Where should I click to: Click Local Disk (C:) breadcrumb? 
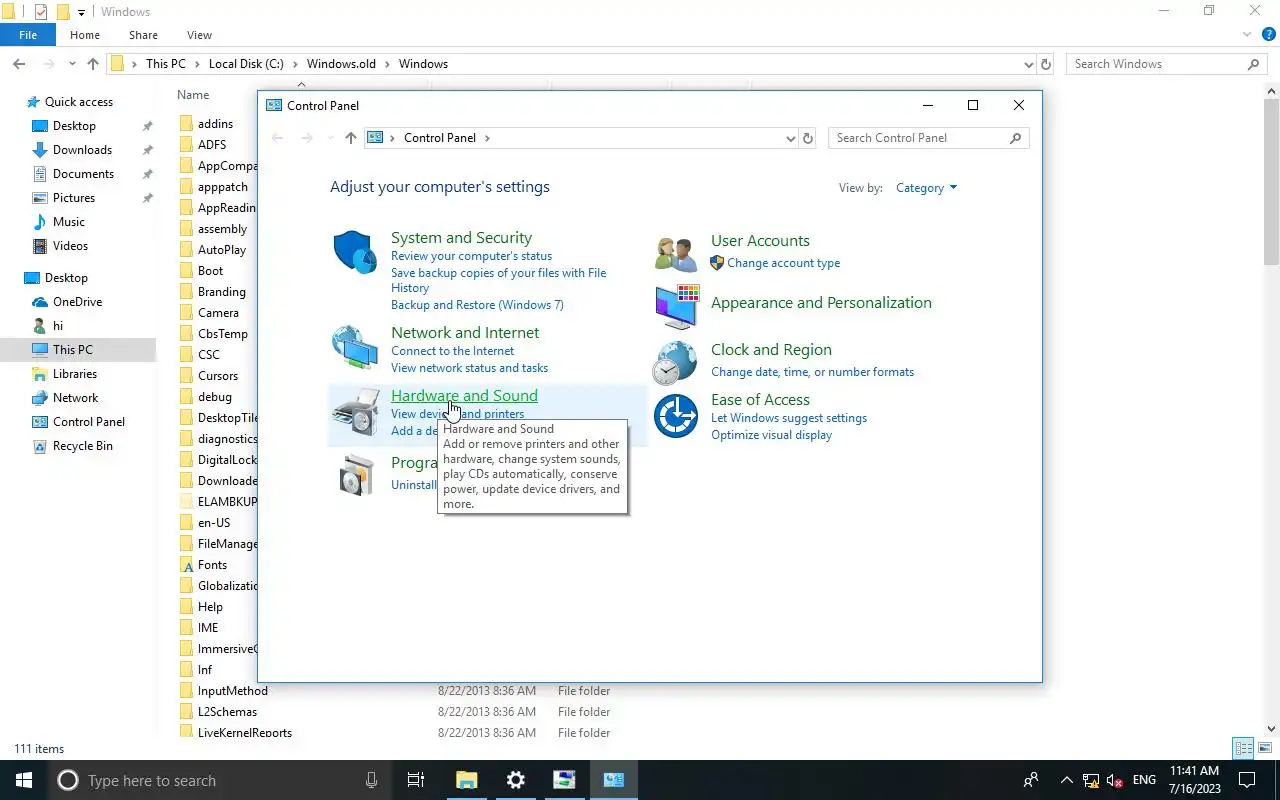tap(246, 64)
